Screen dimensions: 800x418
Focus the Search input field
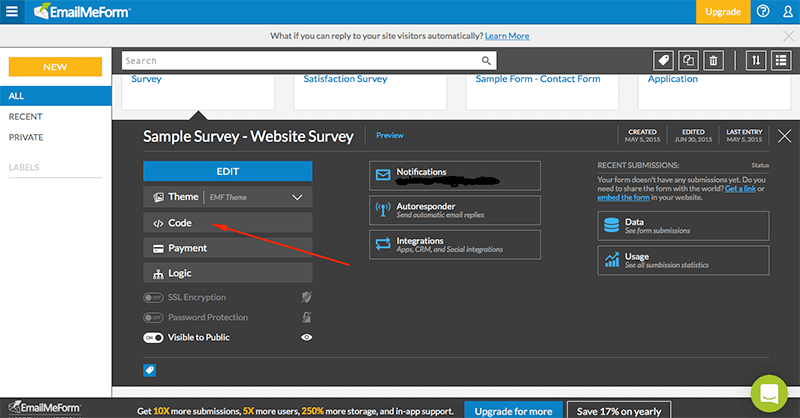coord(309,61)
